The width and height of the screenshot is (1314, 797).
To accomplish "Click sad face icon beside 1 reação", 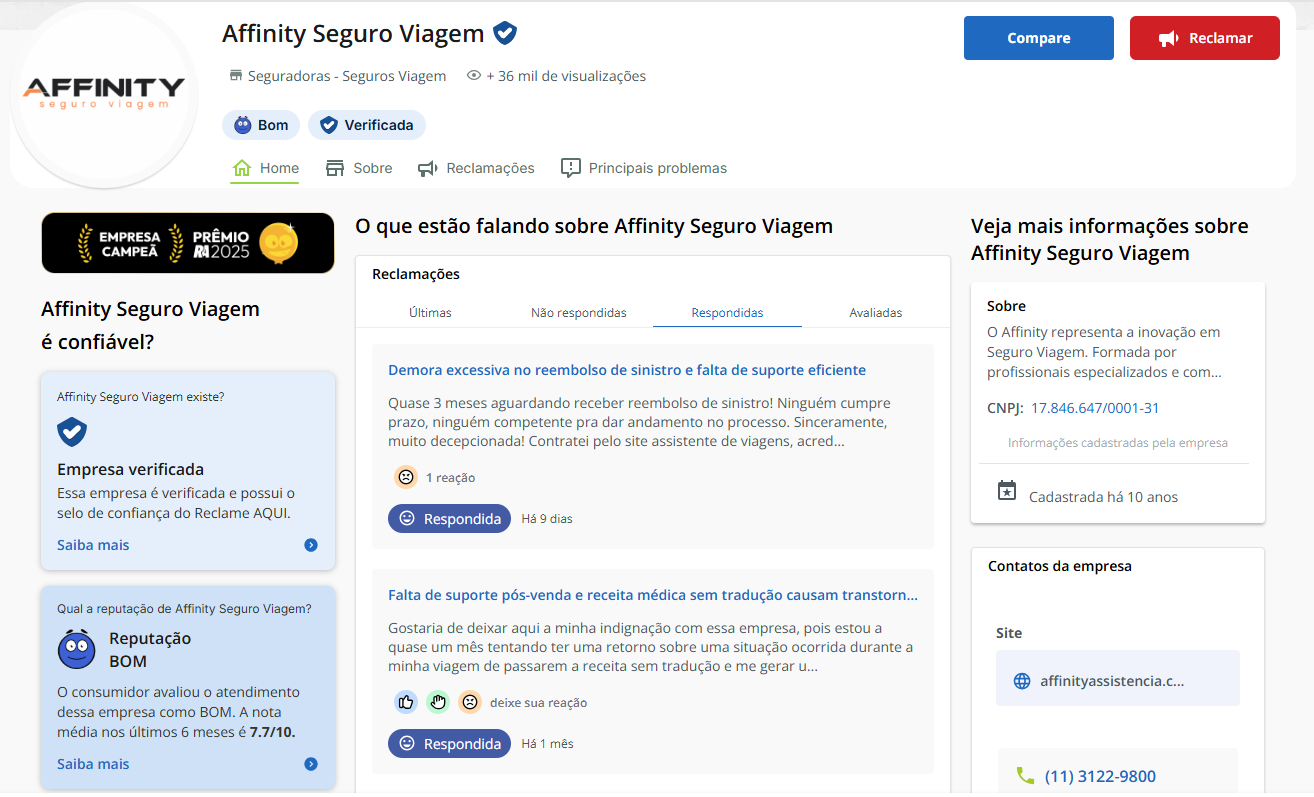I will point(405,477).
